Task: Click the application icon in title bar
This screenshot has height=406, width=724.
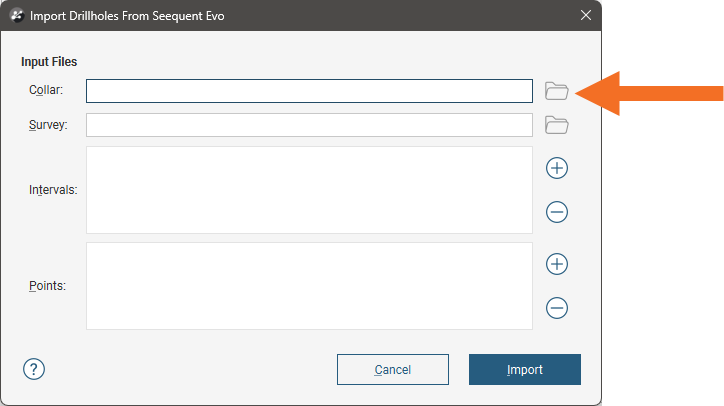Action: (x=17, y=15)
